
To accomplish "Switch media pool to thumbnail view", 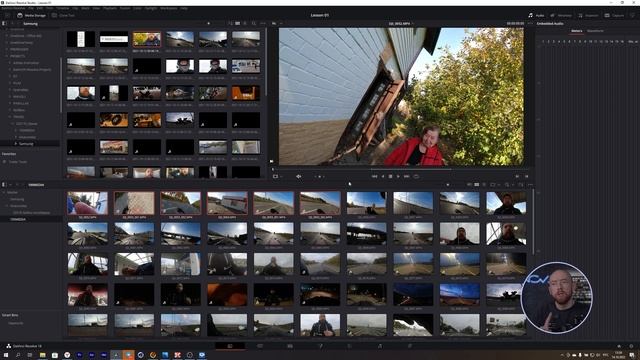I will [x=476, y=185].
